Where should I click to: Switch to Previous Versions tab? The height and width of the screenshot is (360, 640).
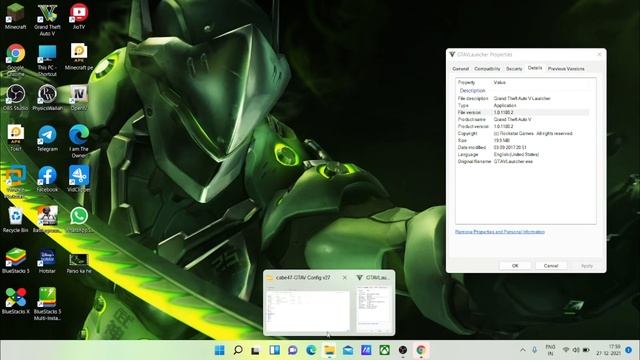tap(566, 69)
